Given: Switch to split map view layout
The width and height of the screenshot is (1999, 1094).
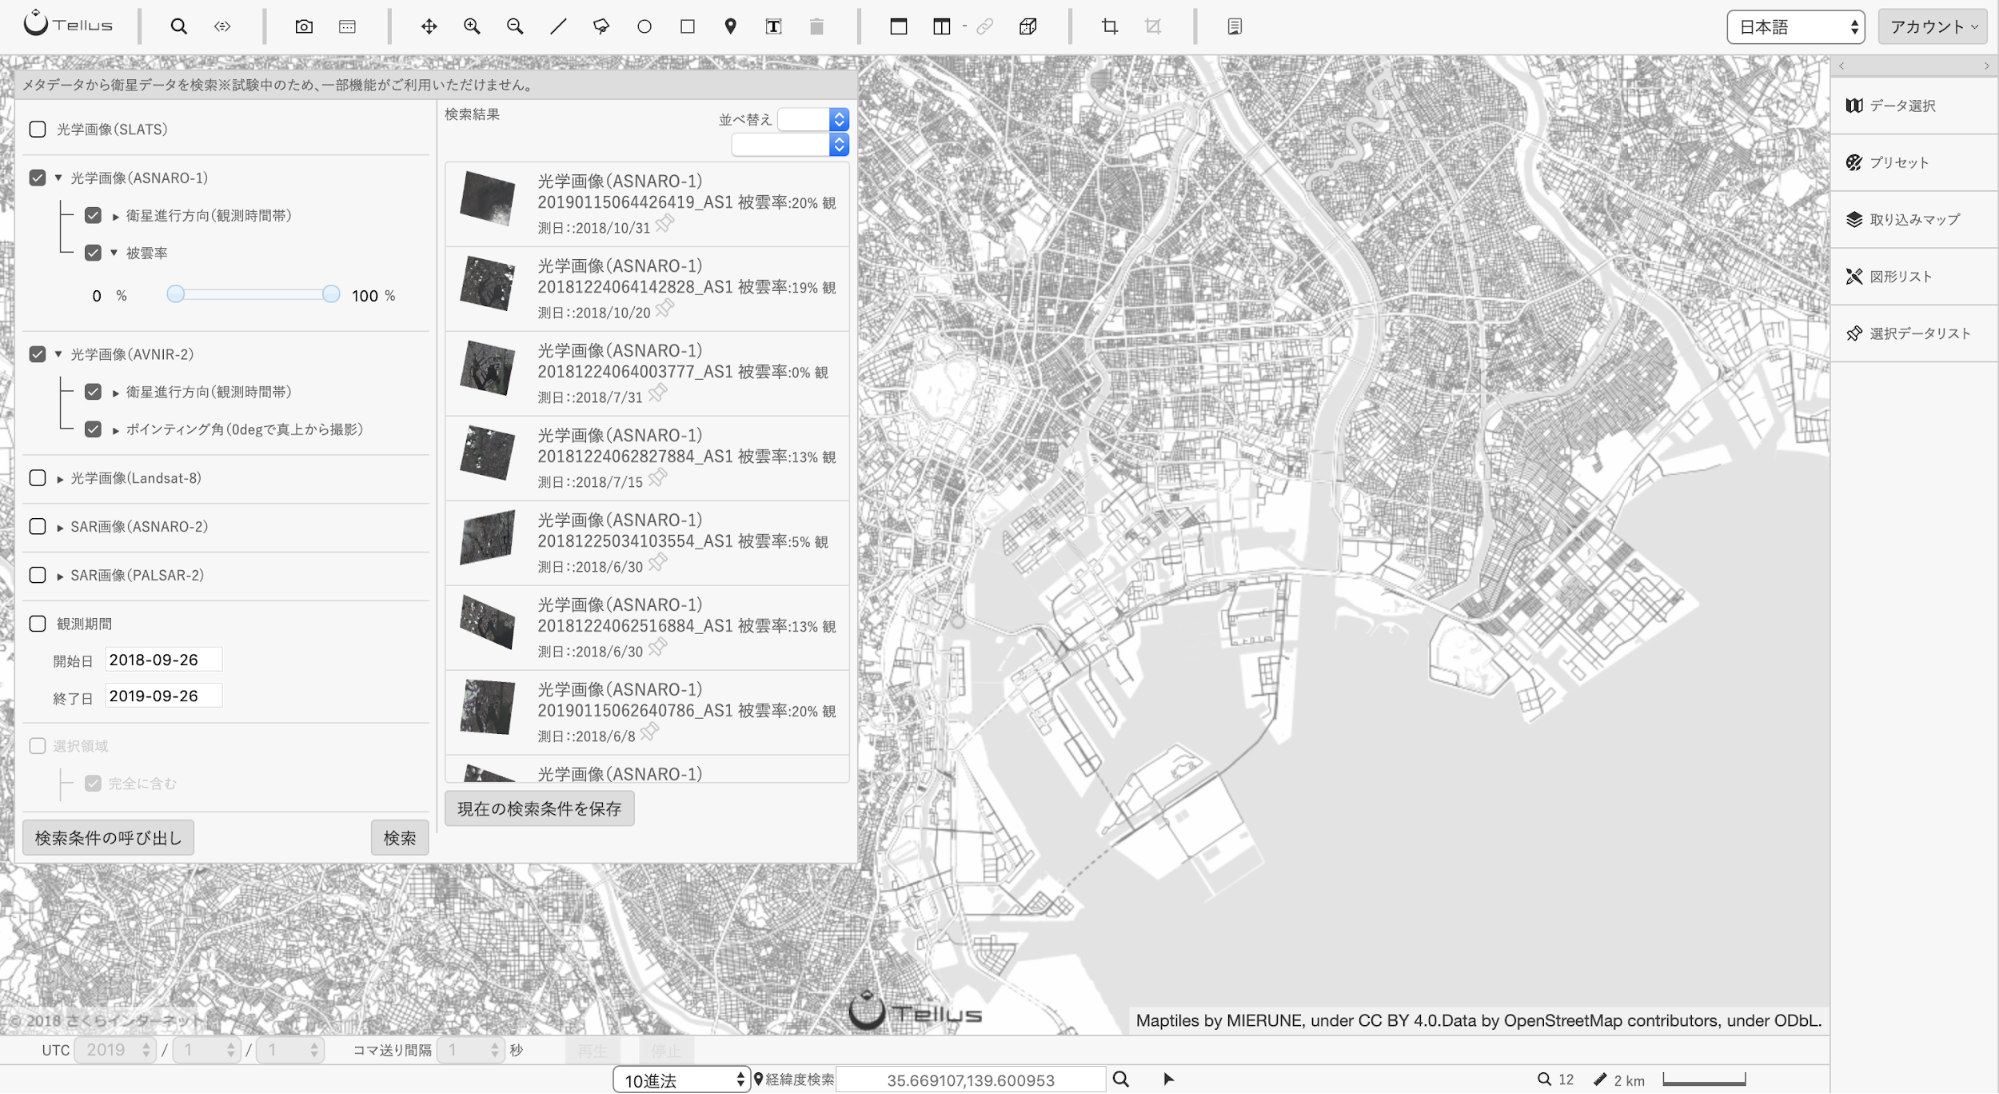Looking at the screenshot, I should click(x=941, y=26).
